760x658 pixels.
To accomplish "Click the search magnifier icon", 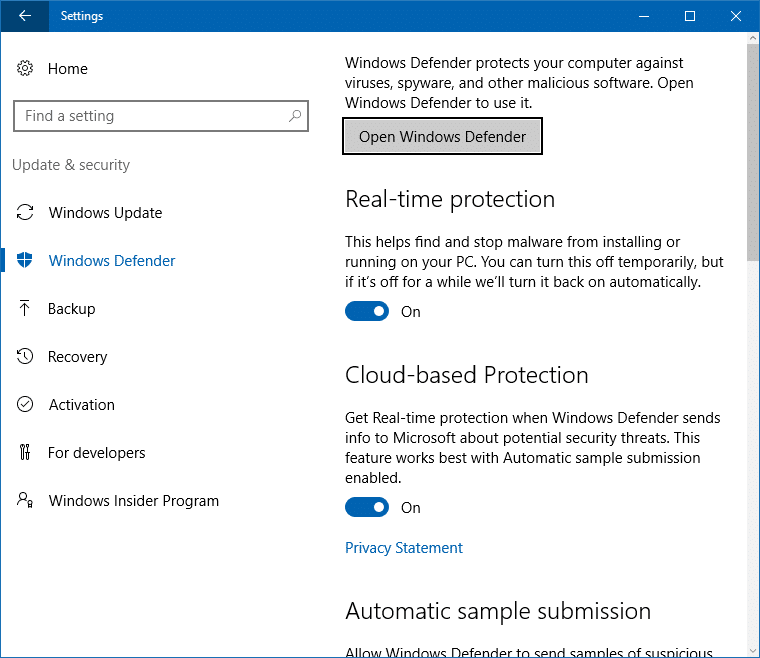I will pyautogui.click(x=295, y=116).
